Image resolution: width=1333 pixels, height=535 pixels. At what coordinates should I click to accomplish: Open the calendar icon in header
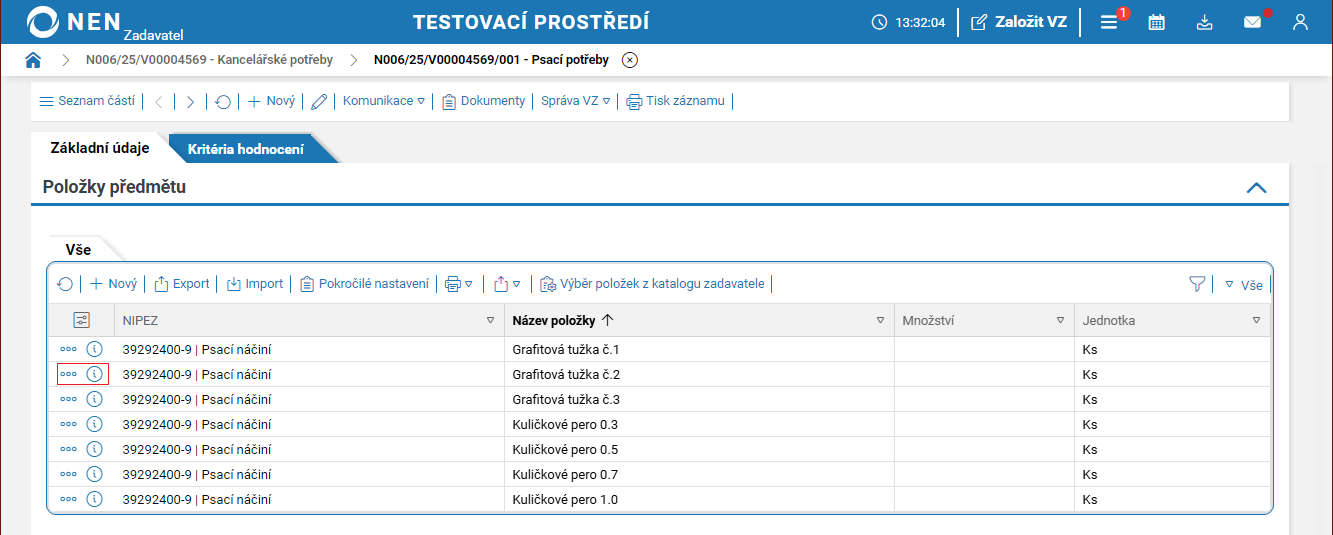[x=1156, y=22]
